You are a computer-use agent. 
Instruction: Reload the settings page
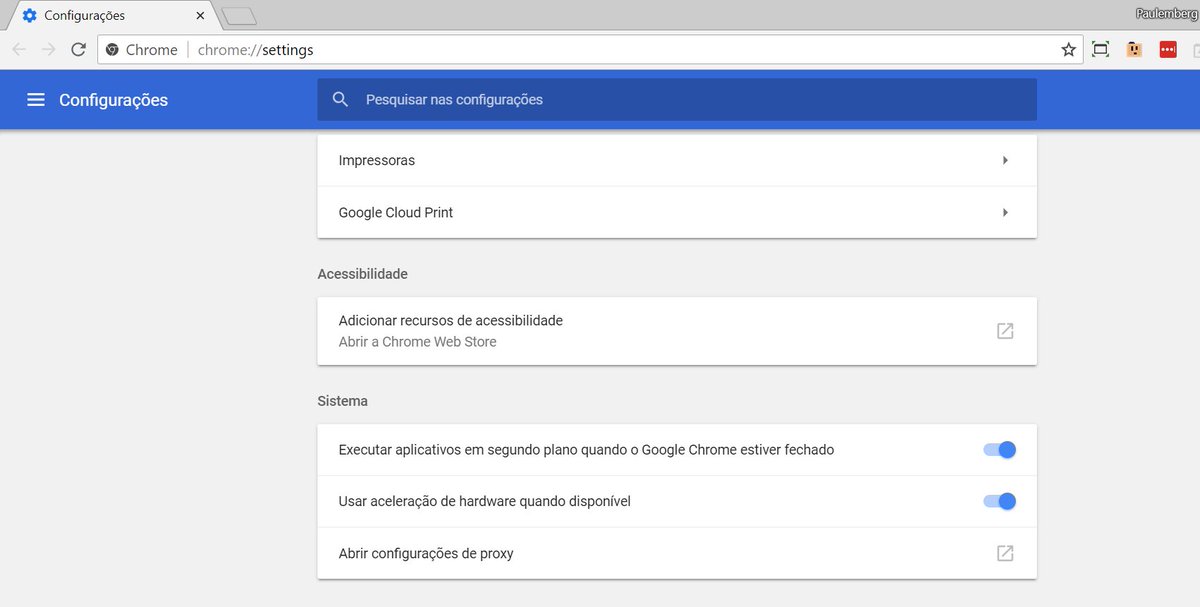[x=78, y=49]
